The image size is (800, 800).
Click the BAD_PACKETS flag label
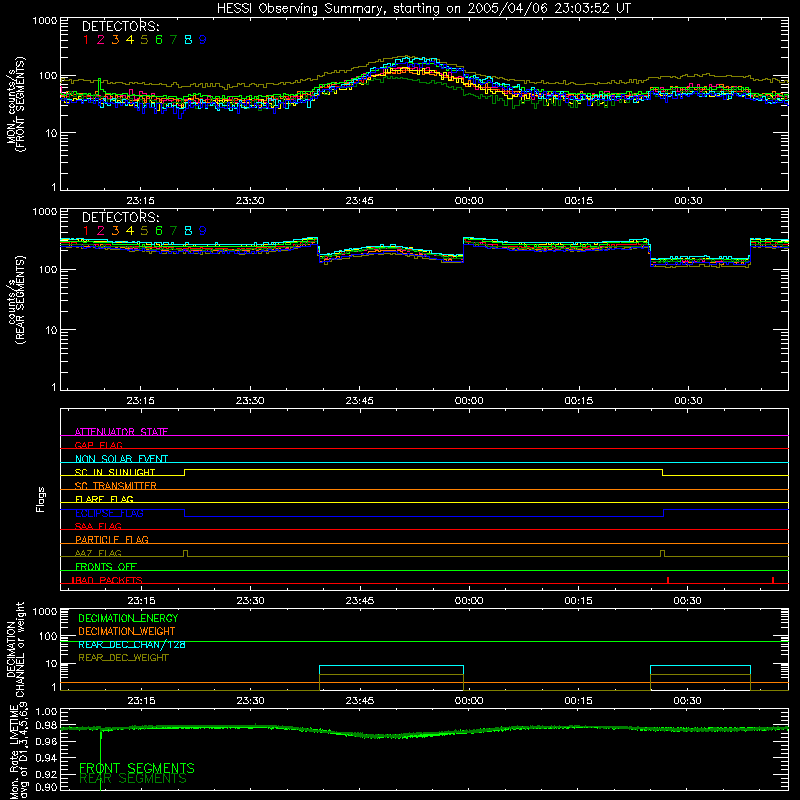(x=108, y=580)
